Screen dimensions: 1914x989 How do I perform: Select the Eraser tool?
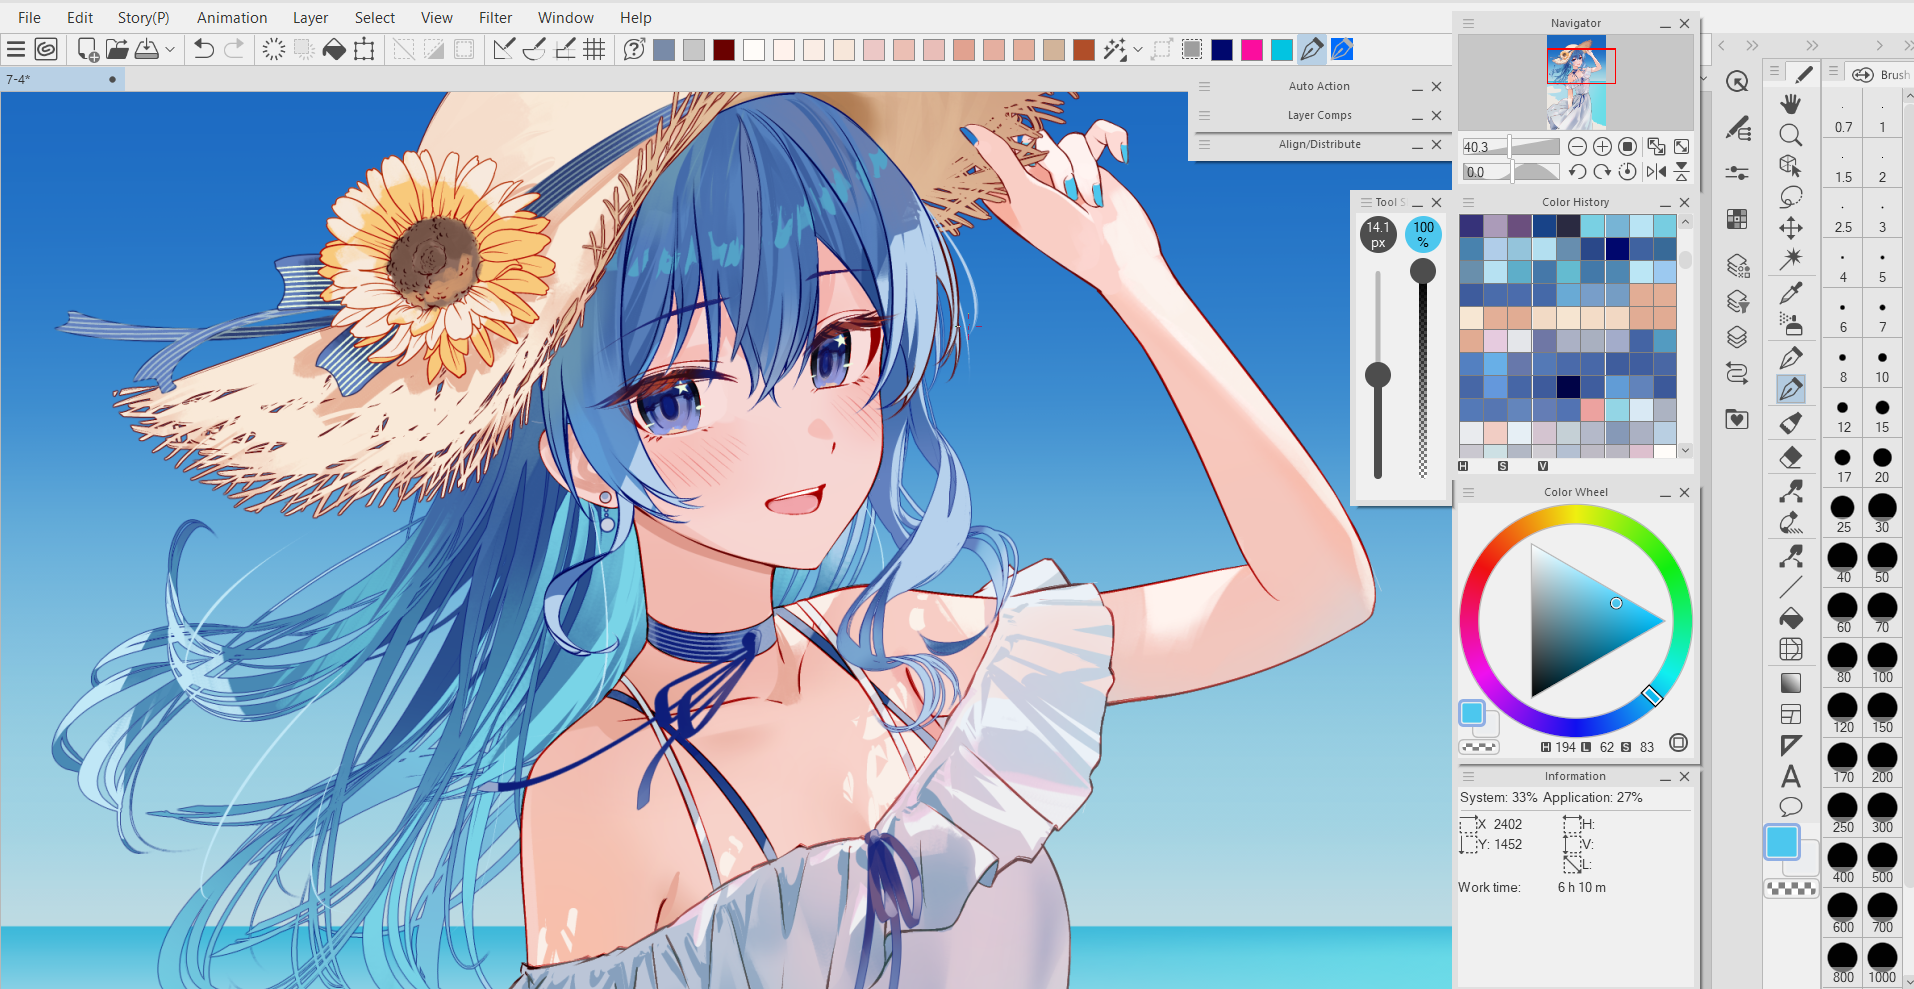point(1790,458)
